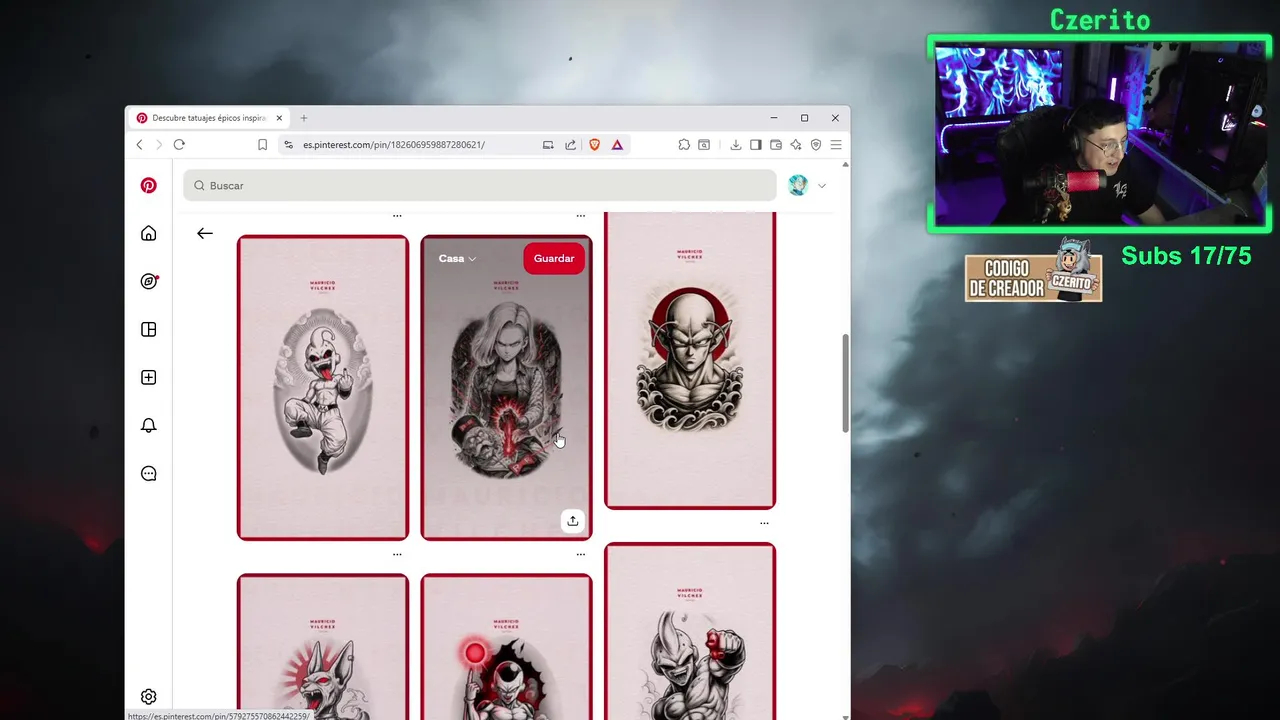Open the Brave Shields lion icon
Screen dimensions: 1280x720
(594, 144)
